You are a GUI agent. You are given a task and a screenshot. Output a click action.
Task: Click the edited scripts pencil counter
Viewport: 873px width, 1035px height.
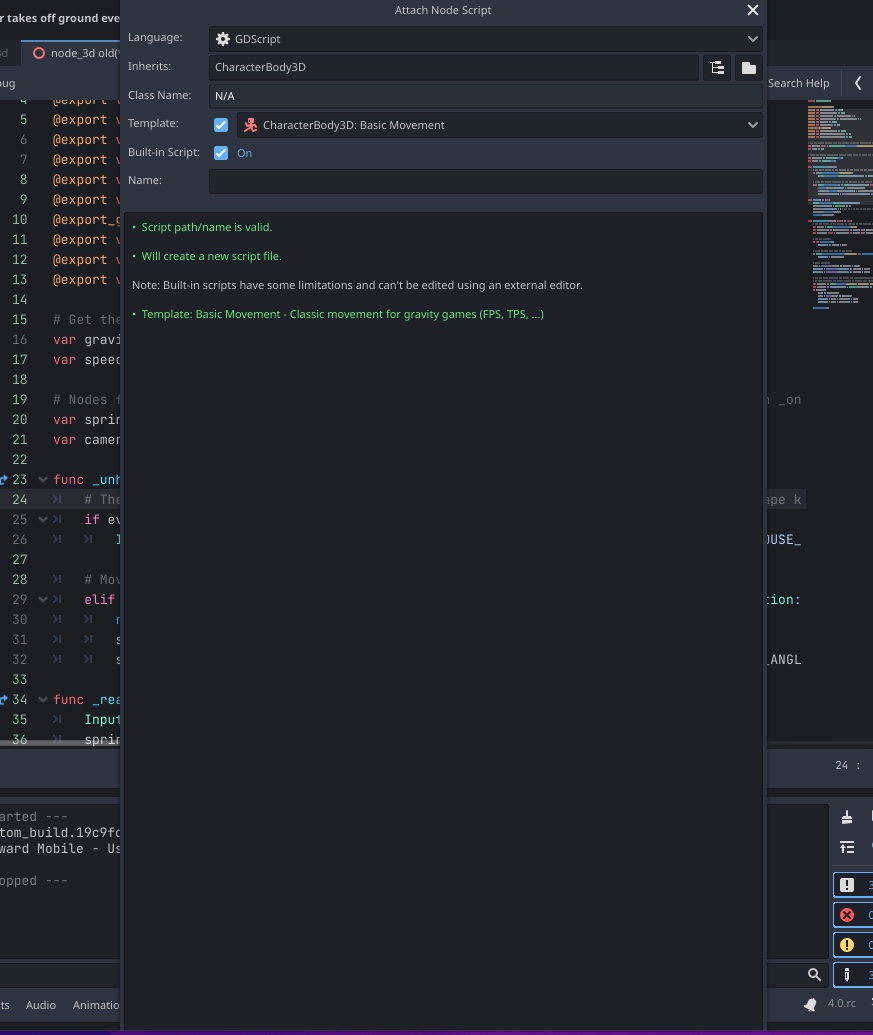tap(849, 976)
